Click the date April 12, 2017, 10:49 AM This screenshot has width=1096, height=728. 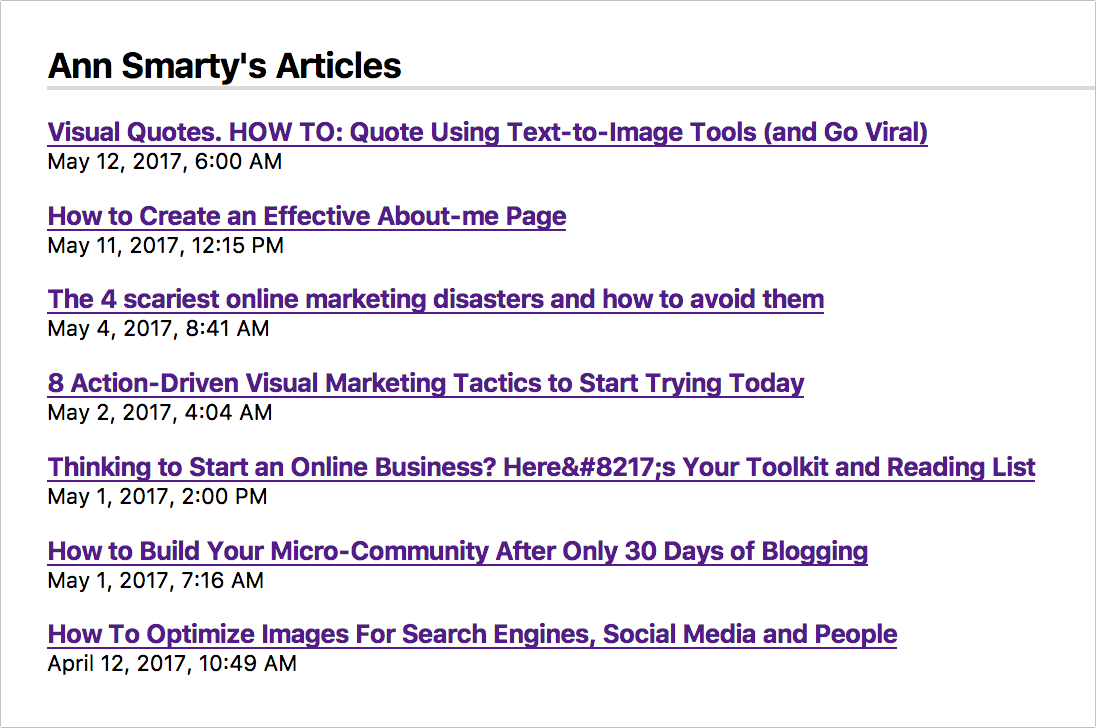[172, 663]
